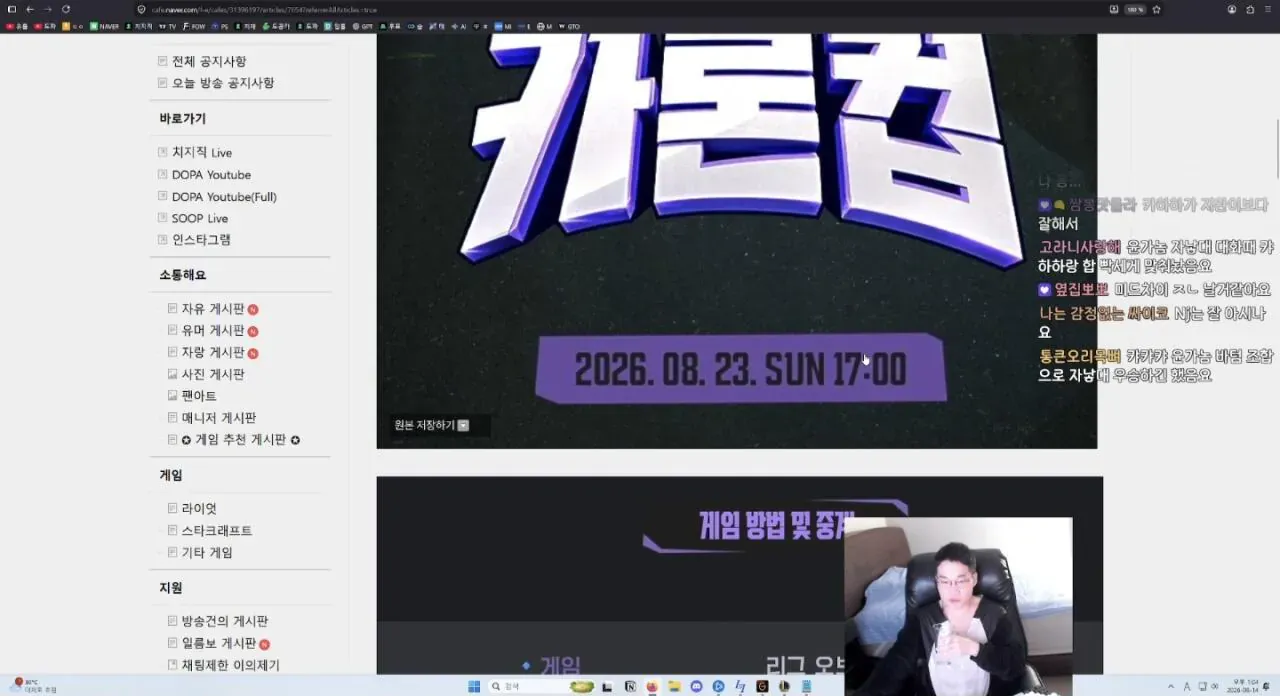Screen dimensions: 1280x696
Task: Open the GTO bookmark in the bookmarks bar
Action: [569, 26]
